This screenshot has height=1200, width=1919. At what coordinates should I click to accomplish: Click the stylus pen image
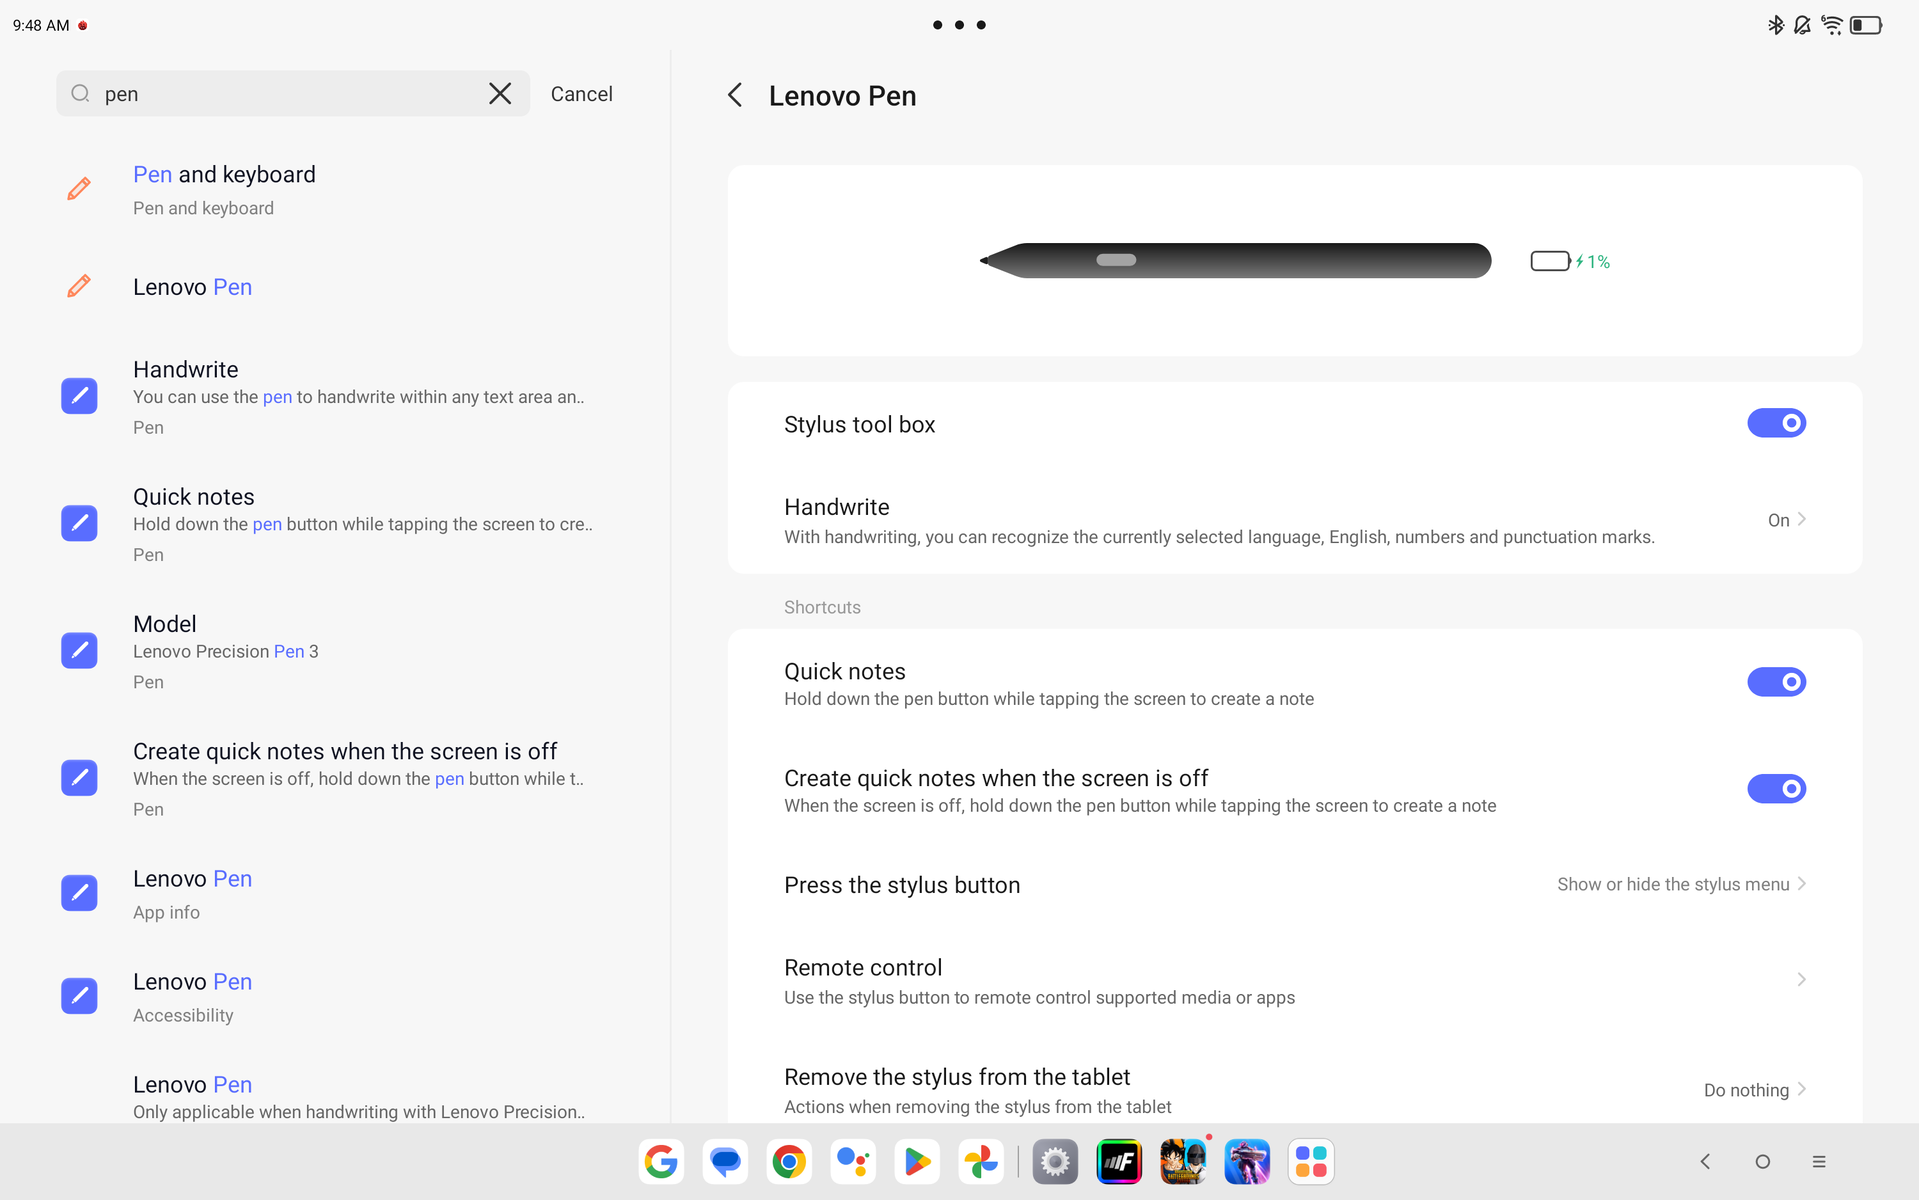tap(1235, 260)
